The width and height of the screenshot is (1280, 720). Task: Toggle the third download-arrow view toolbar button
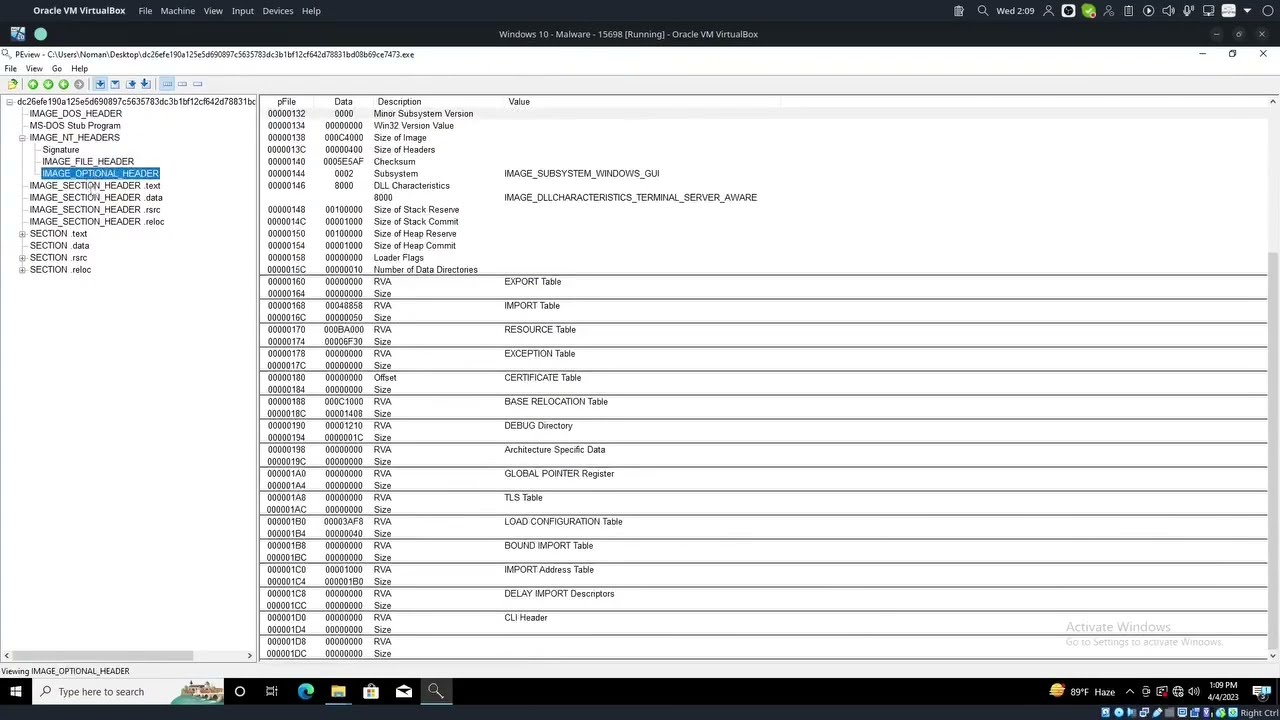pos(130,84)
